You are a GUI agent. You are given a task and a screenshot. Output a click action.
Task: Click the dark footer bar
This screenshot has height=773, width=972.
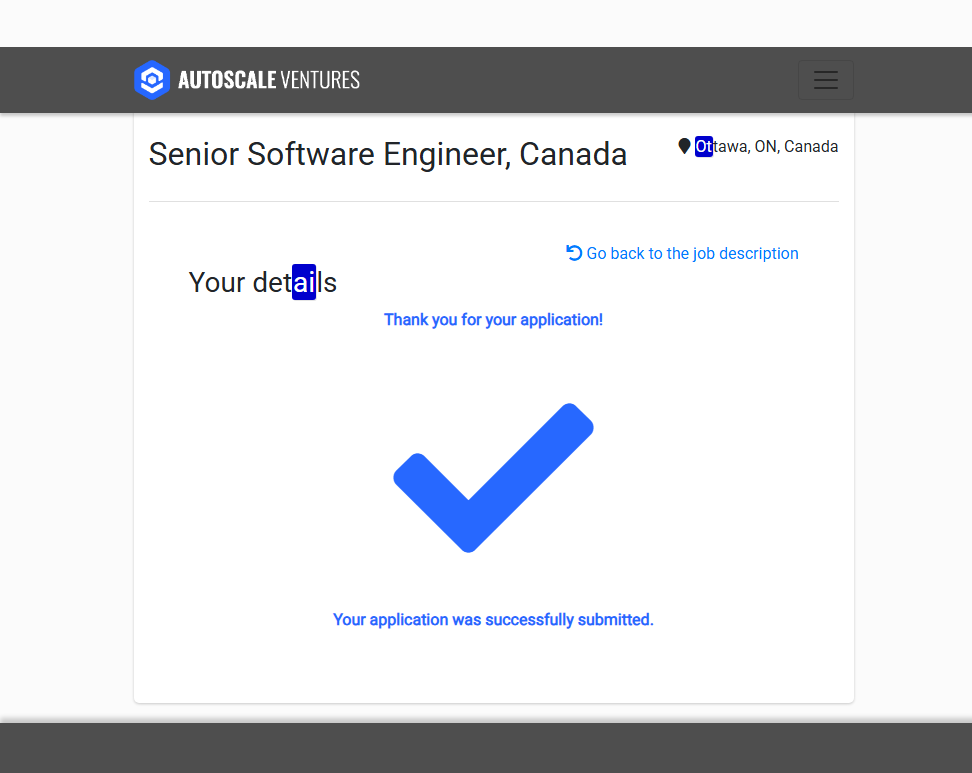coord(486,748)
